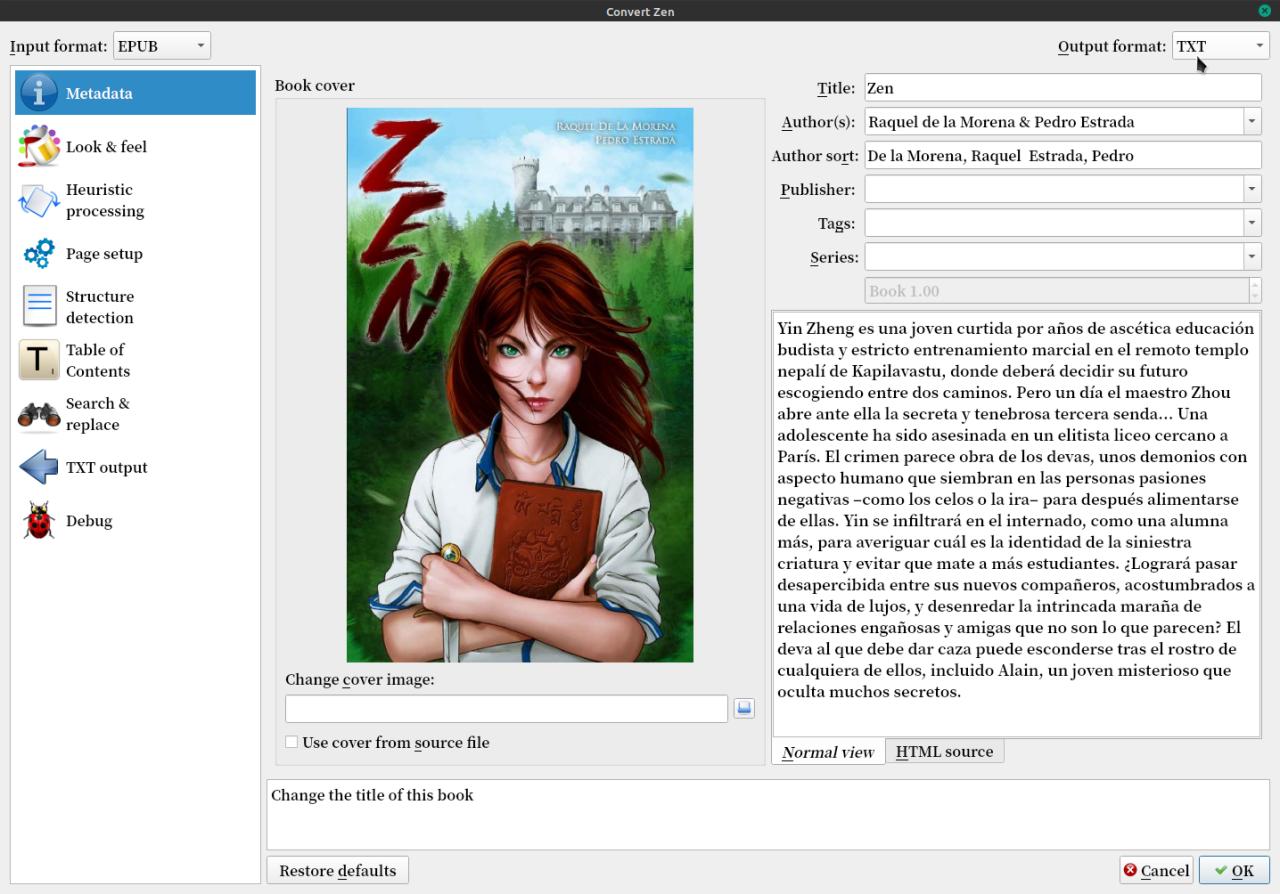Click the Series input field
The image size is (1280, 894).
1054,257
